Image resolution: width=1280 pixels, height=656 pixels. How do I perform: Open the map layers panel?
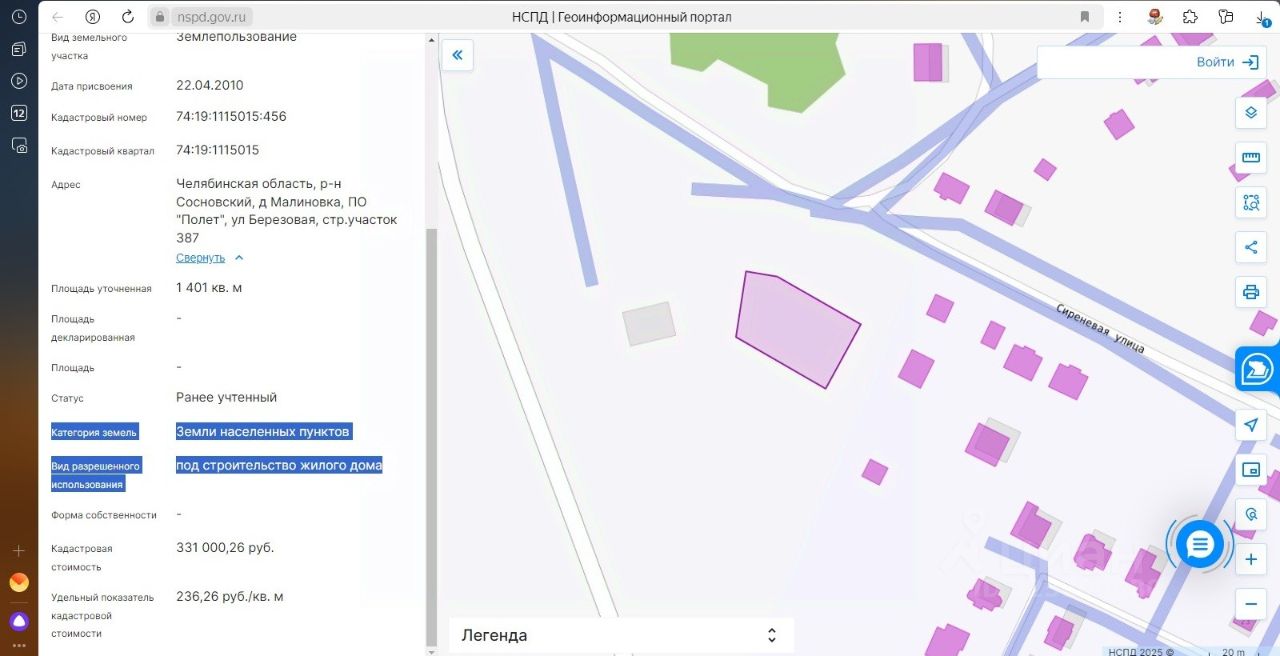pyautogui.click(x=1250, y=112)
